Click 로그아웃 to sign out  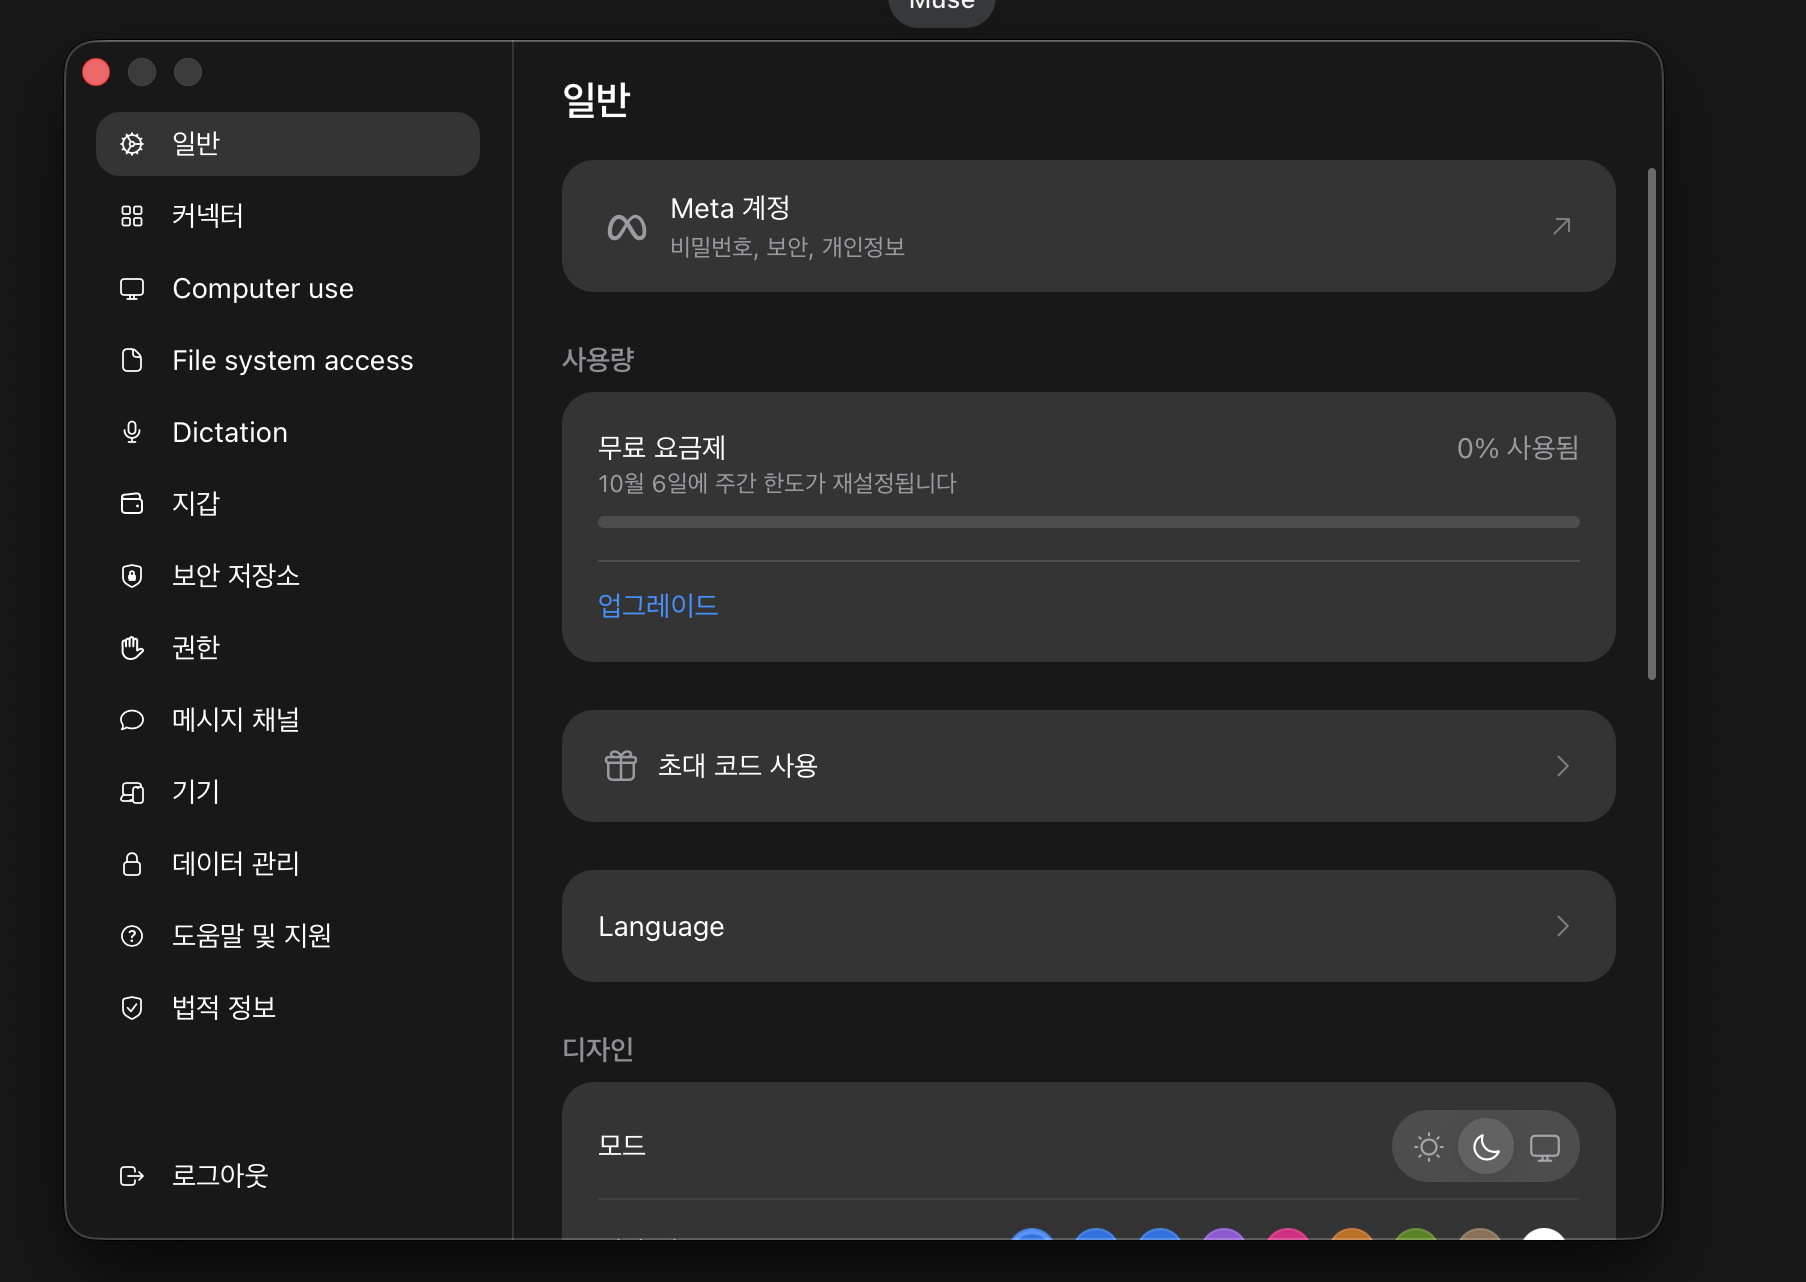coord(288,1176)
